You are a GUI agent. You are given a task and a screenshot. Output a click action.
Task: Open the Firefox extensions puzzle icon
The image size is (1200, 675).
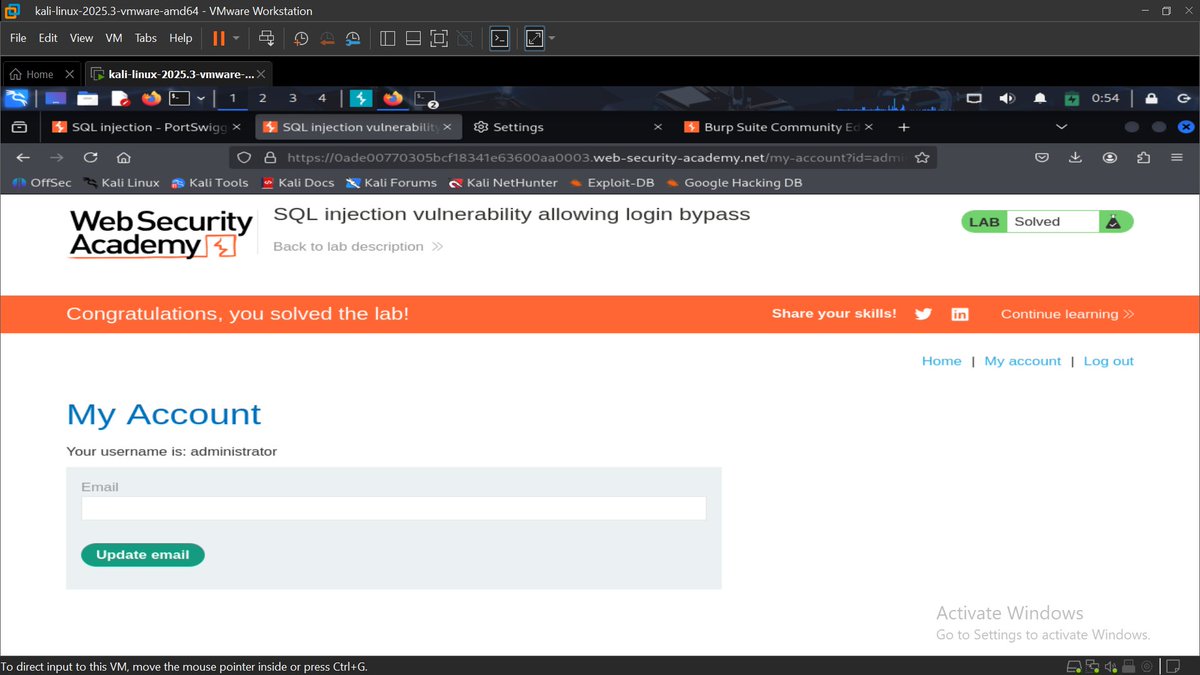[1144, 157]
